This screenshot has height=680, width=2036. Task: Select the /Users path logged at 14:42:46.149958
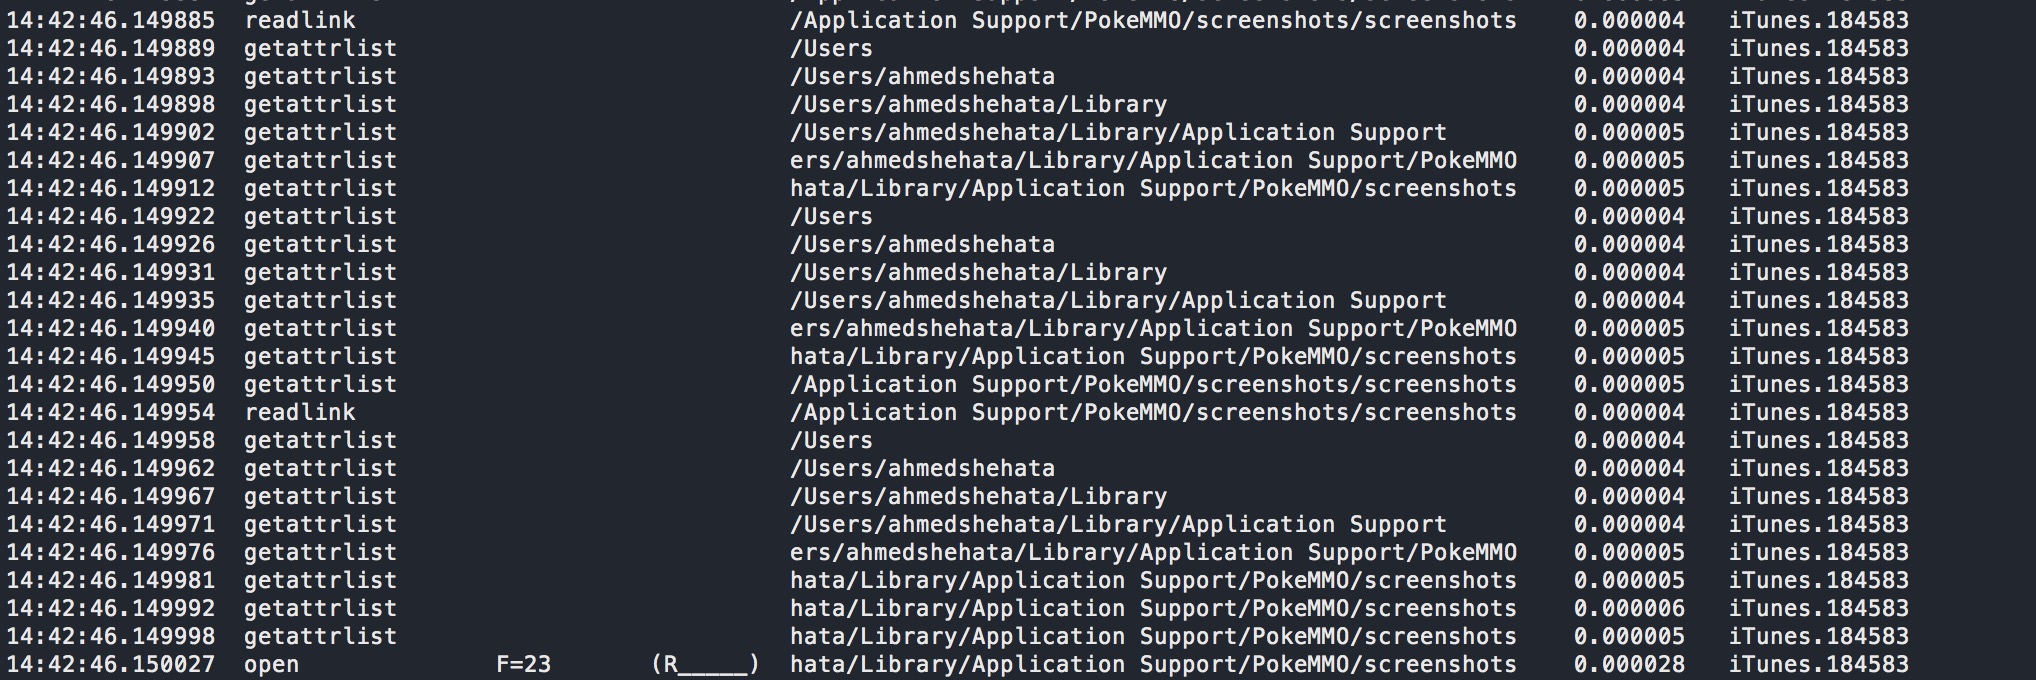(832, 441)
